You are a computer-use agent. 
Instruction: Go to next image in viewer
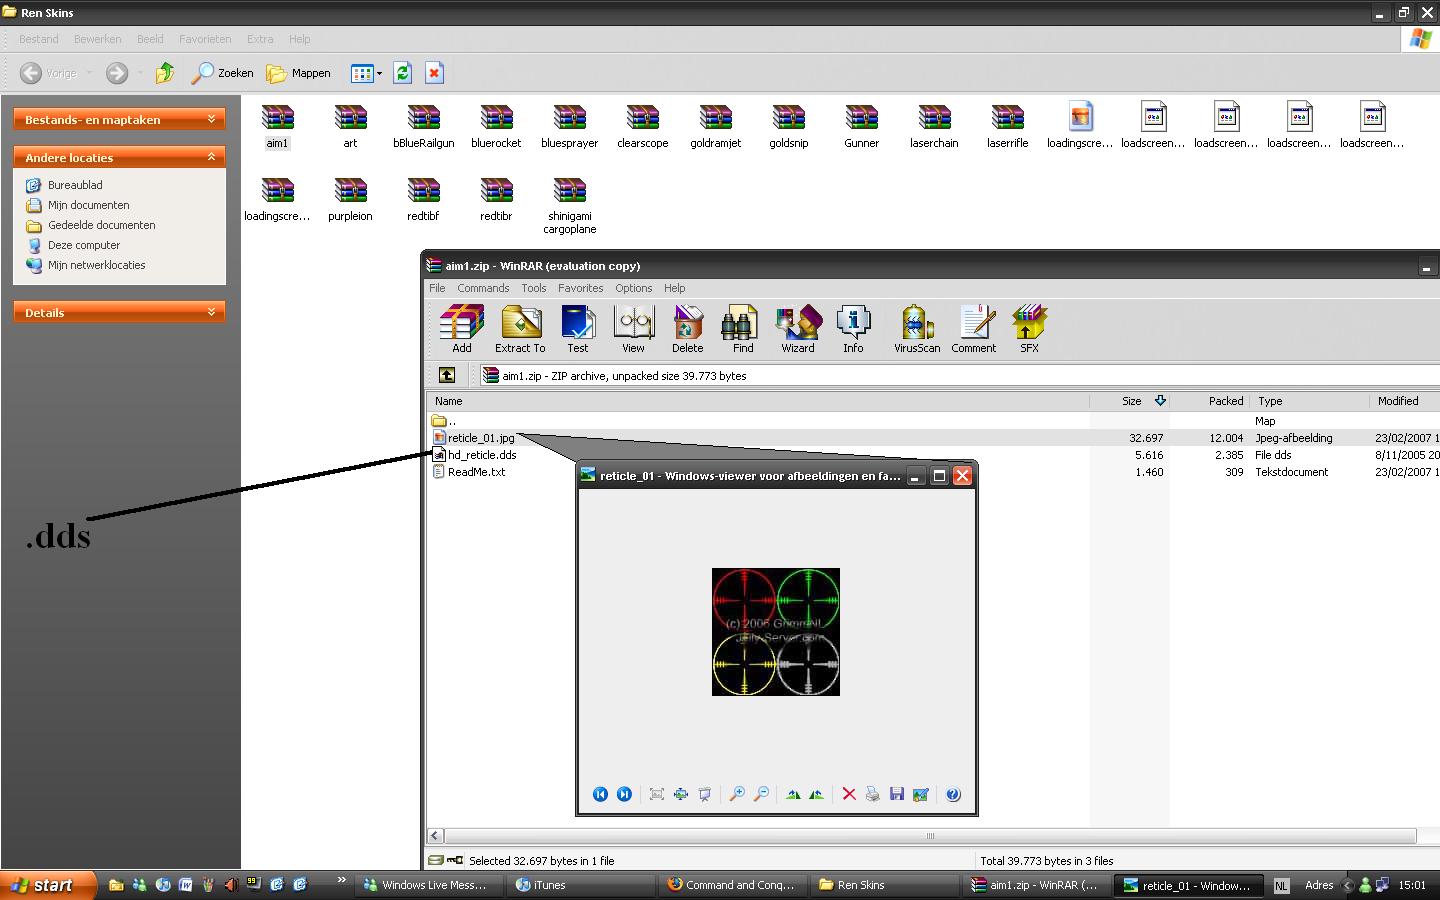(624, 794)
